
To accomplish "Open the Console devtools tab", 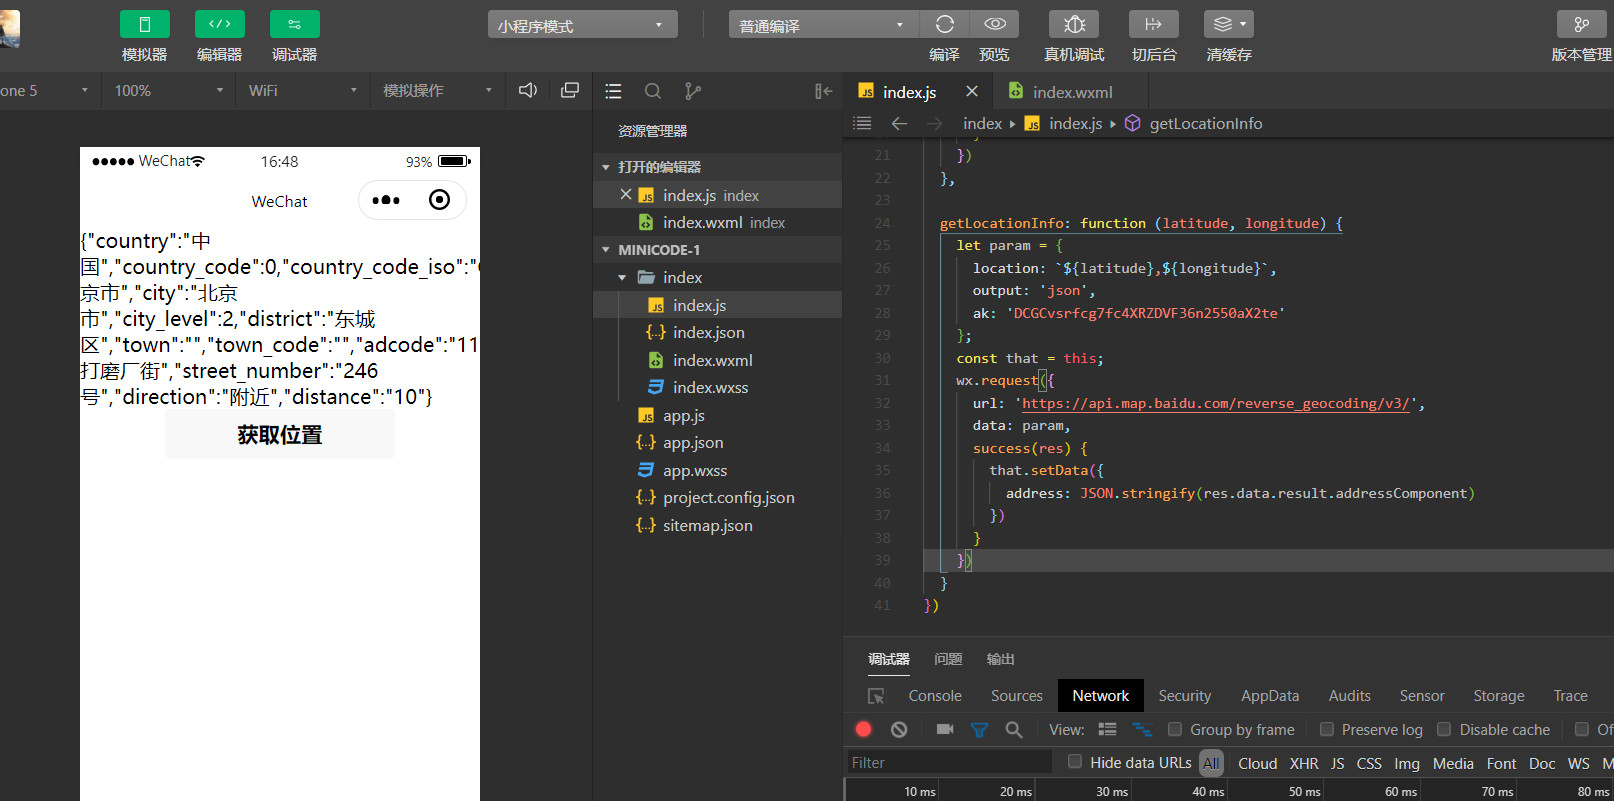I will click(935, 696).
